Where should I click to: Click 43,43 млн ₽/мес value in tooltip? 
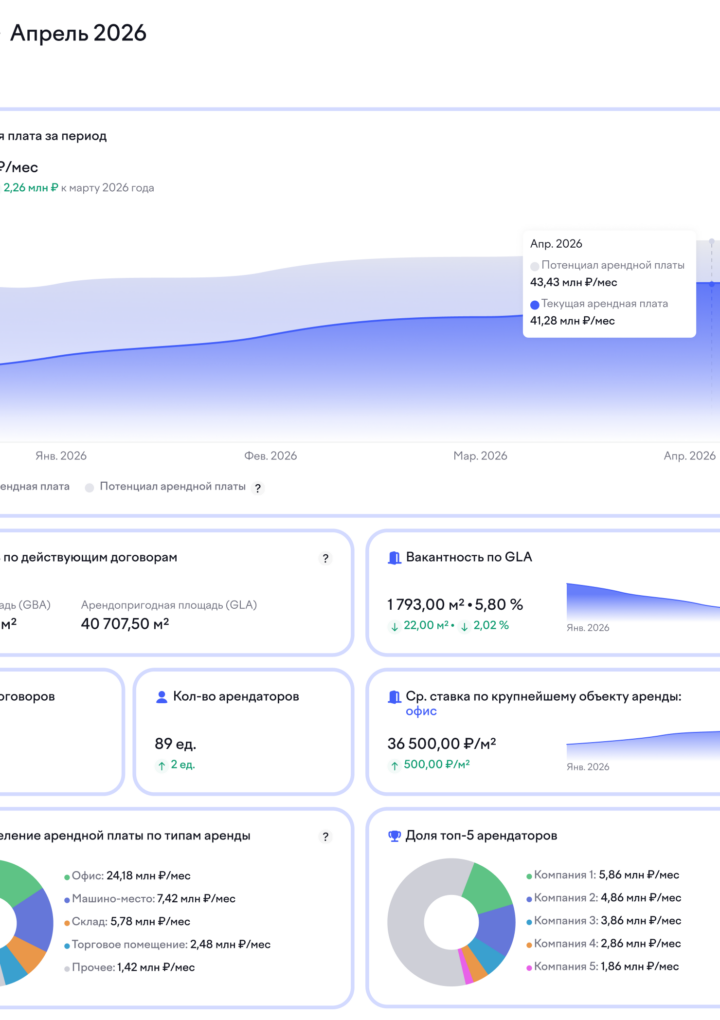[574, 282]
